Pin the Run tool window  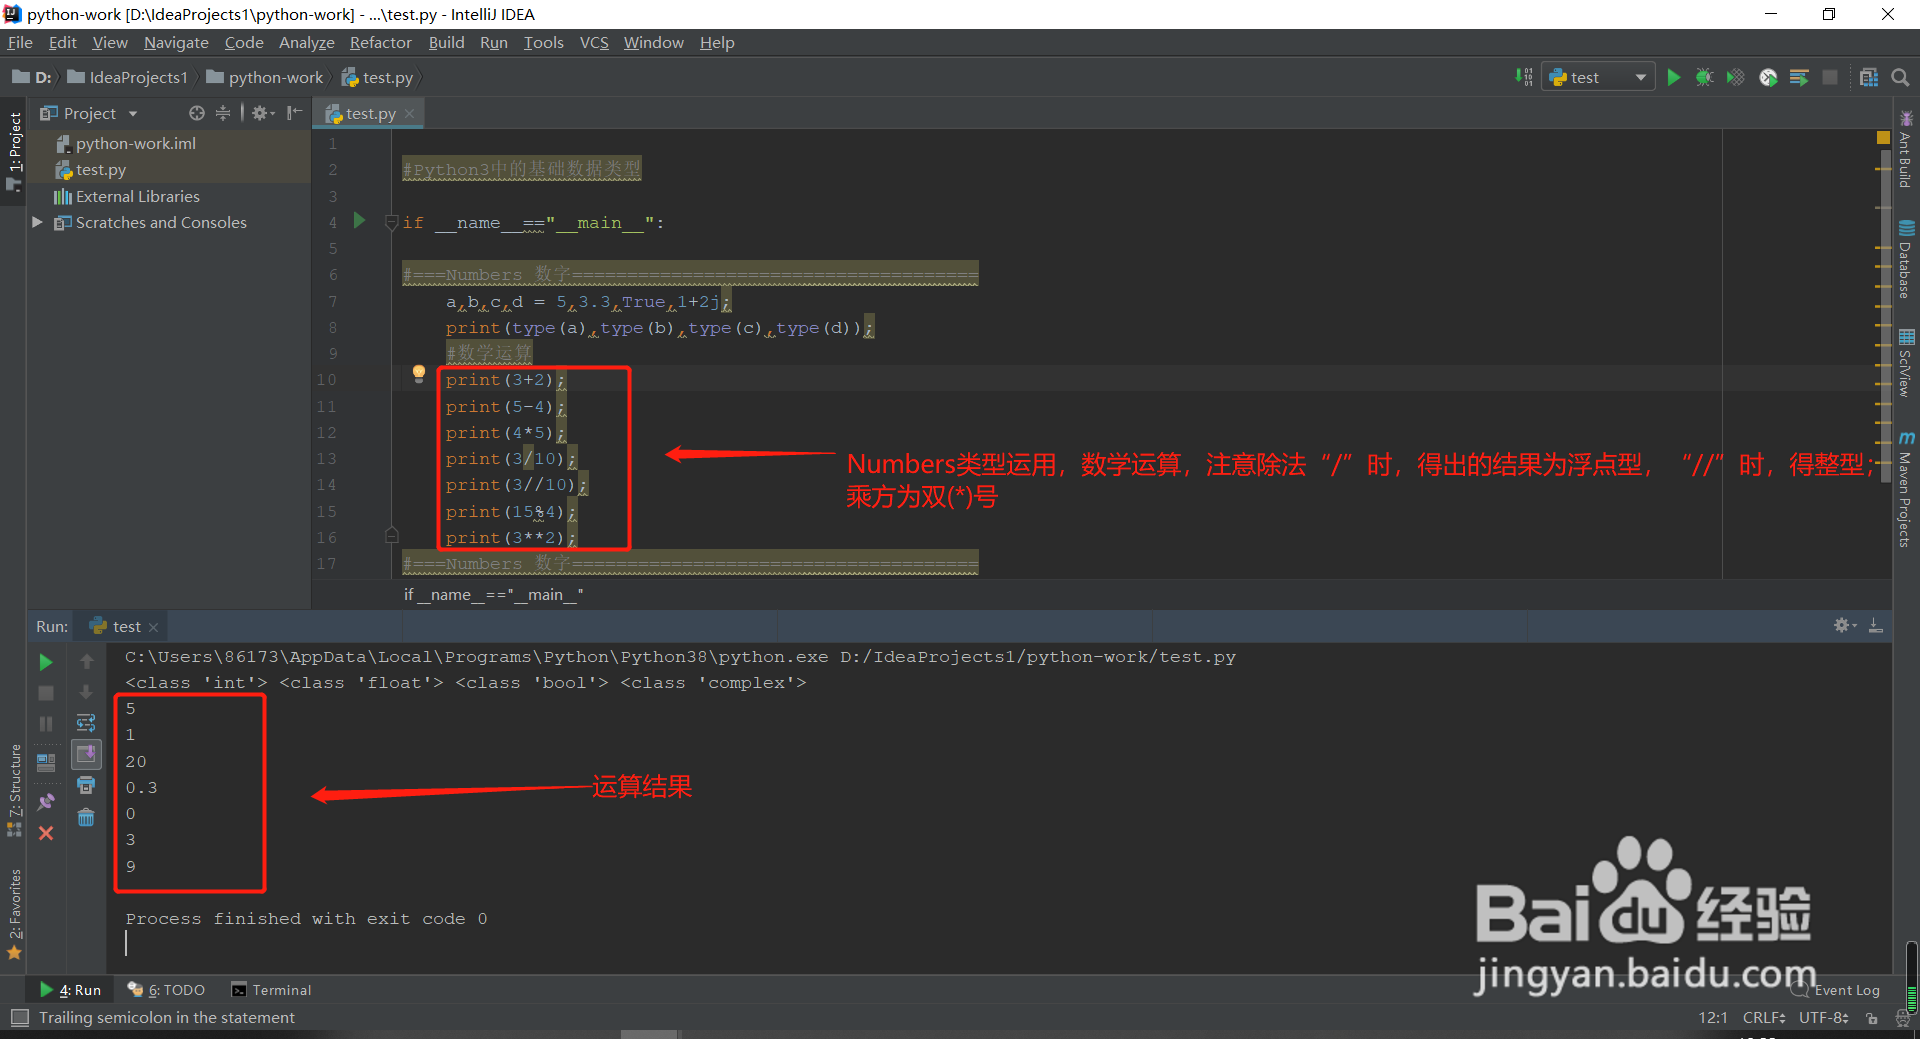(45, 801)
